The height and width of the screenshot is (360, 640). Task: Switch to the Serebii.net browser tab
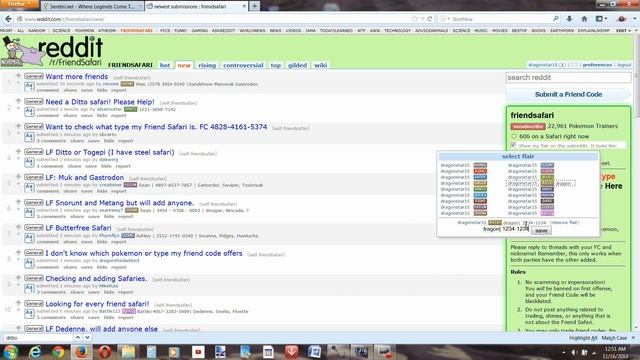pos(92,6)
